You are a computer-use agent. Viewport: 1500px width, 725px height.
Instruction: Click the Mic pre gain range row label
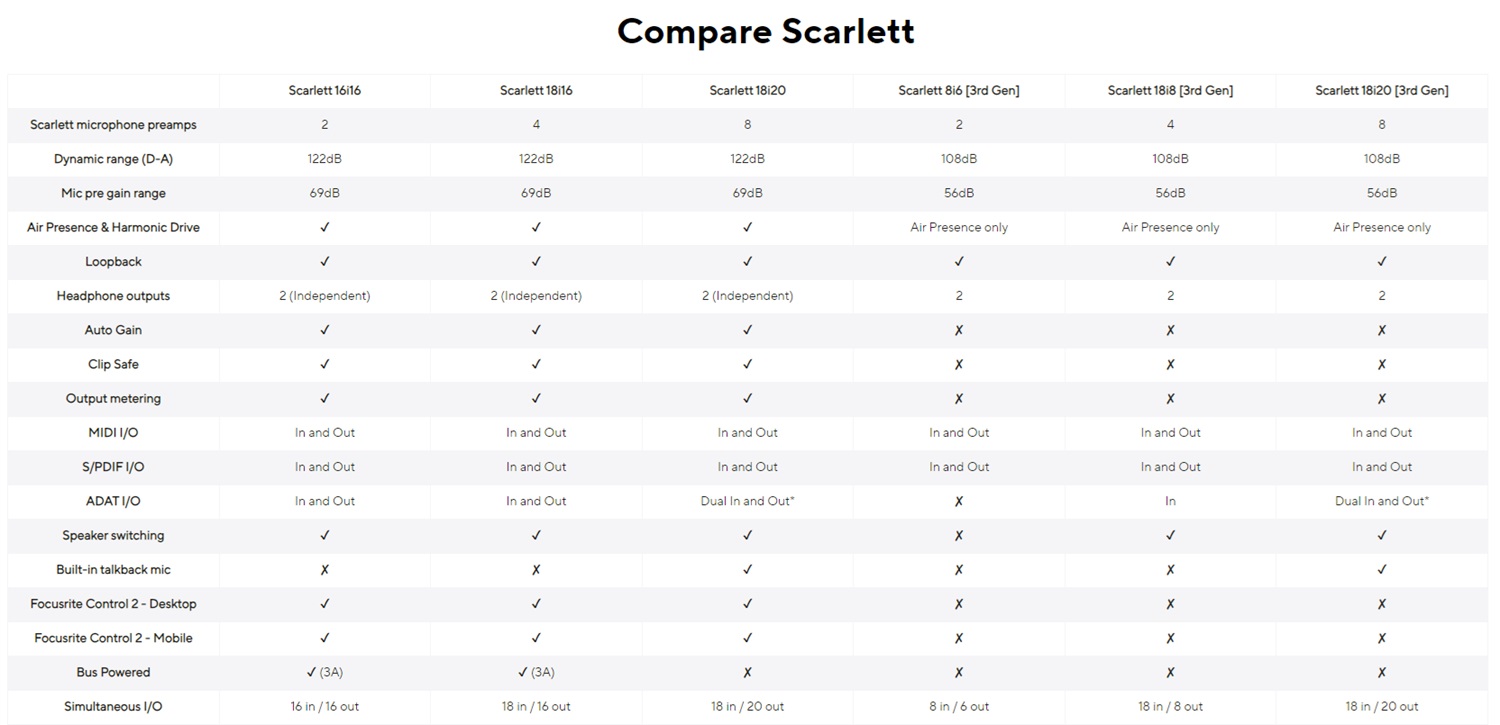[113, 194]
